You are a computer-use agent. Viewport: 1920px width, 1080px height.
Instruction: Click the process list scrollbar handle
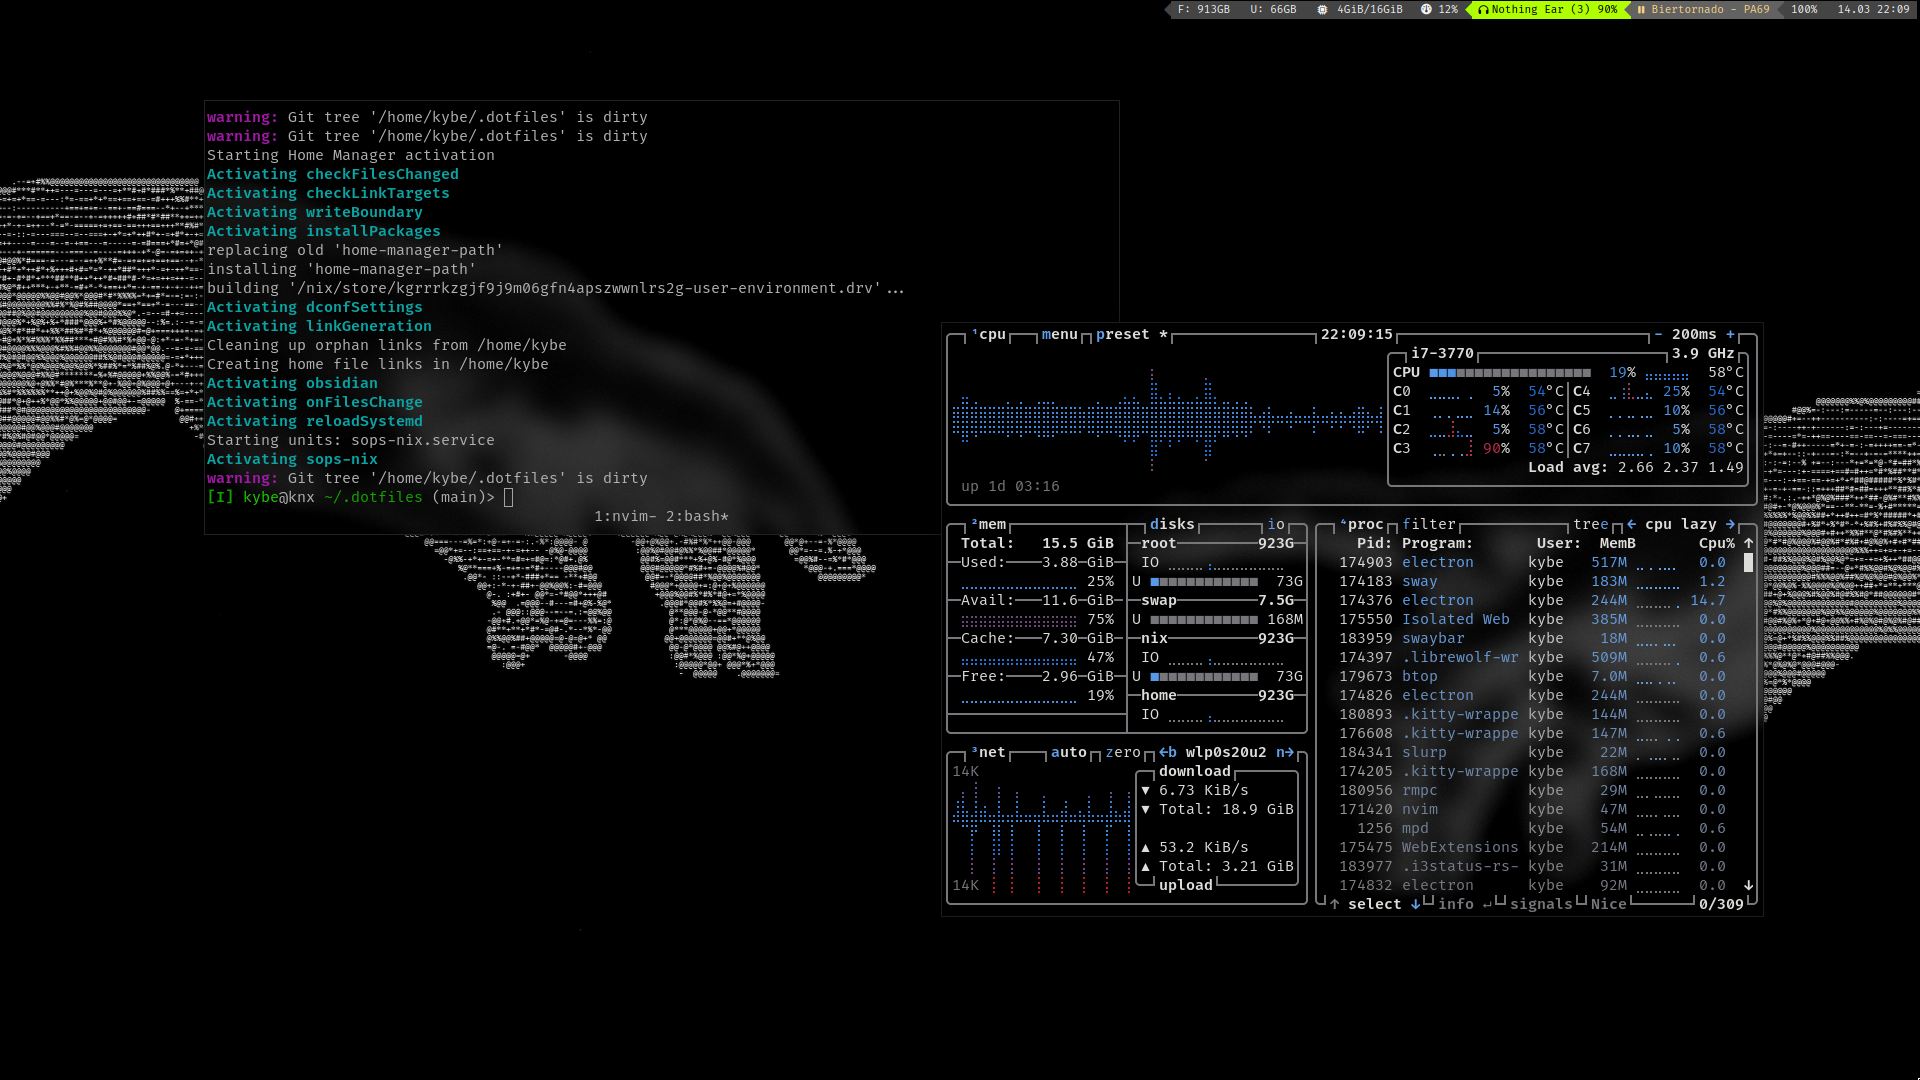[1748, 562]
